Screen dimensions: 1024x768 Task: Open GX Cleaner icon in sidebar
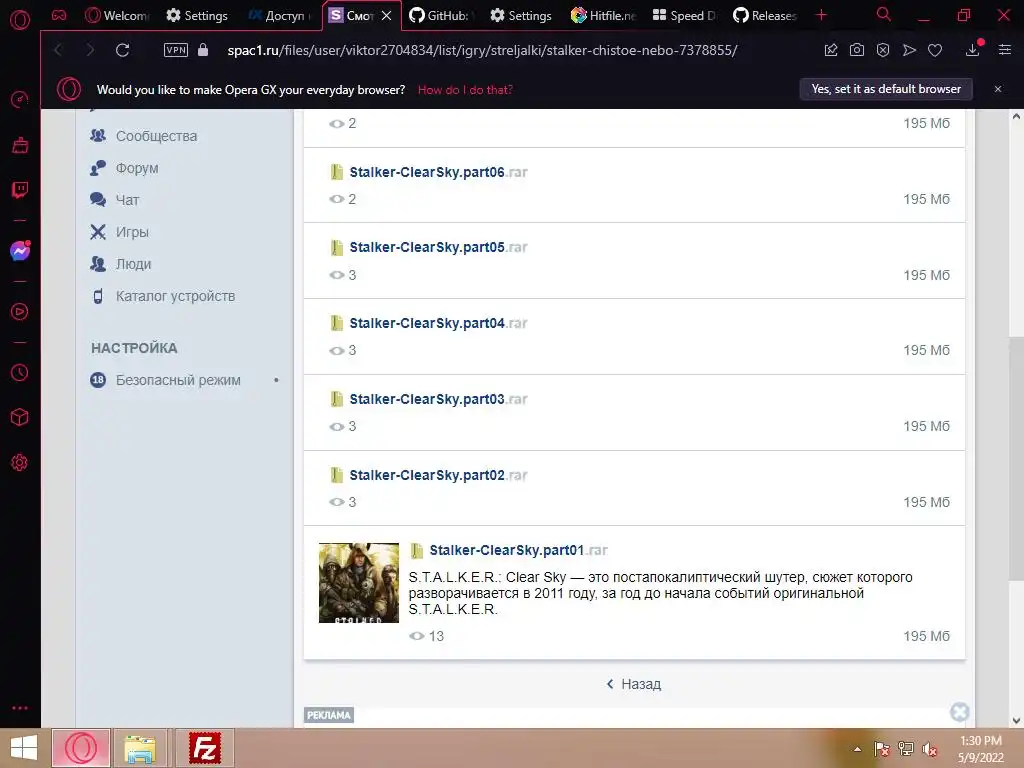click(20, 145)
